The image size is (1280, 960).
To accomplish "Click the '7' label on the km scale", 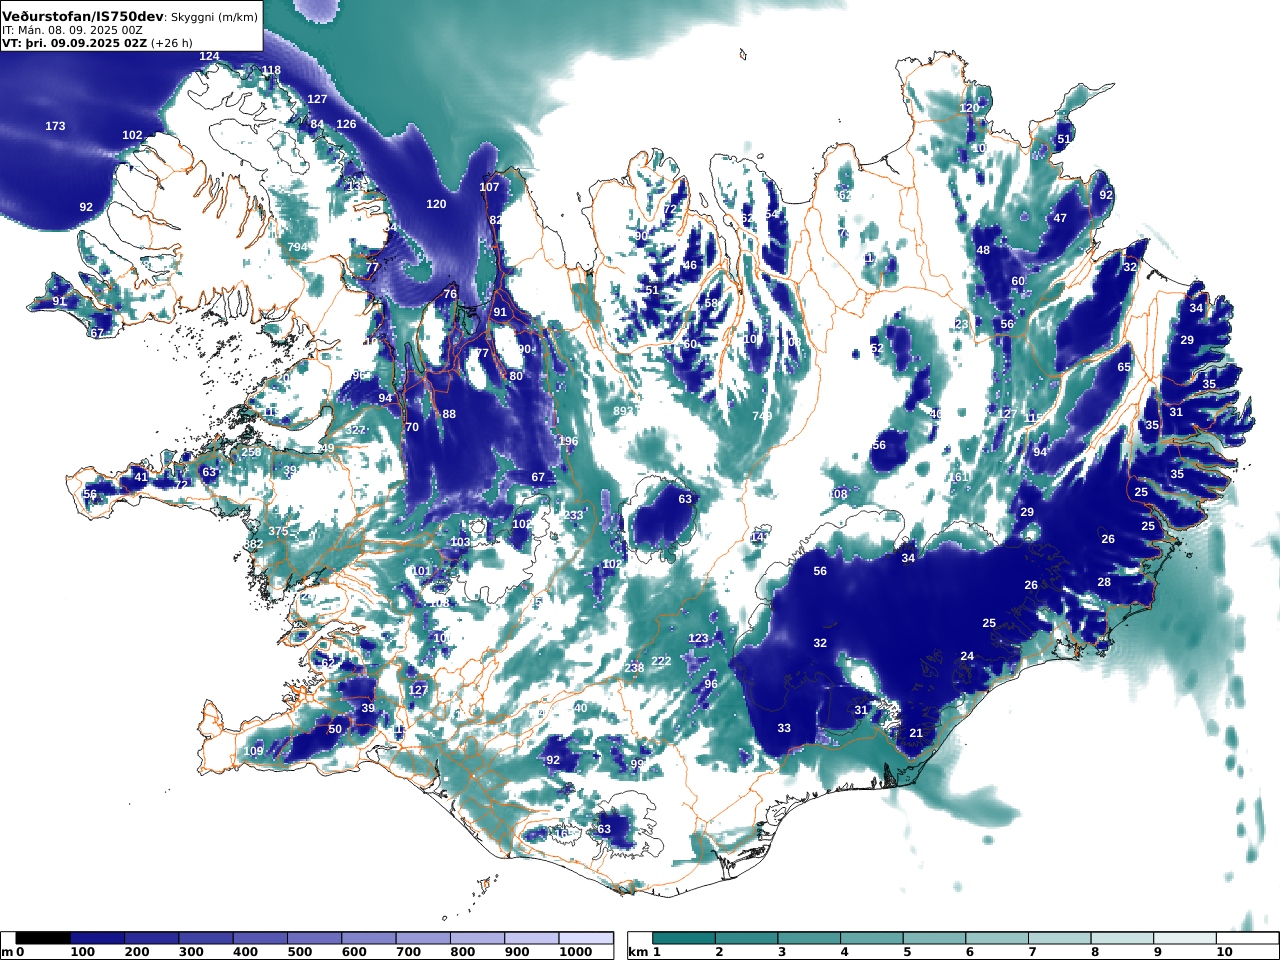I will coord(1033,952).
